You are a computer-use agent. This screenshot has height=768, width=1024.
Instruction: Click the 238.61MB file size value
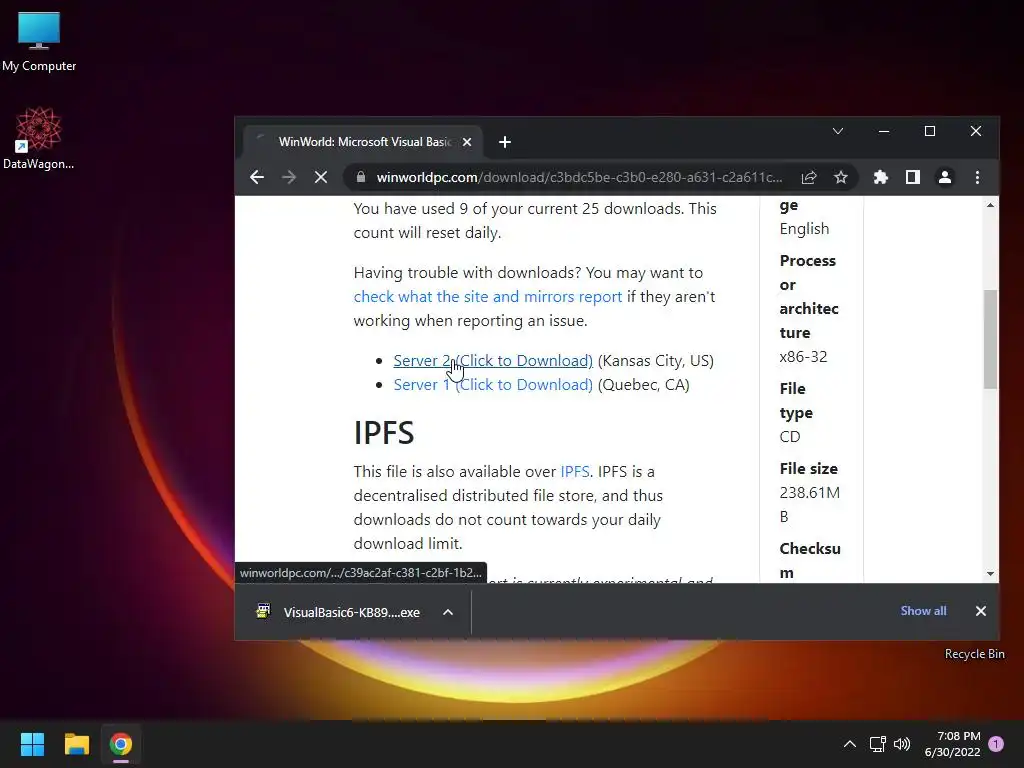pos(809,505)
